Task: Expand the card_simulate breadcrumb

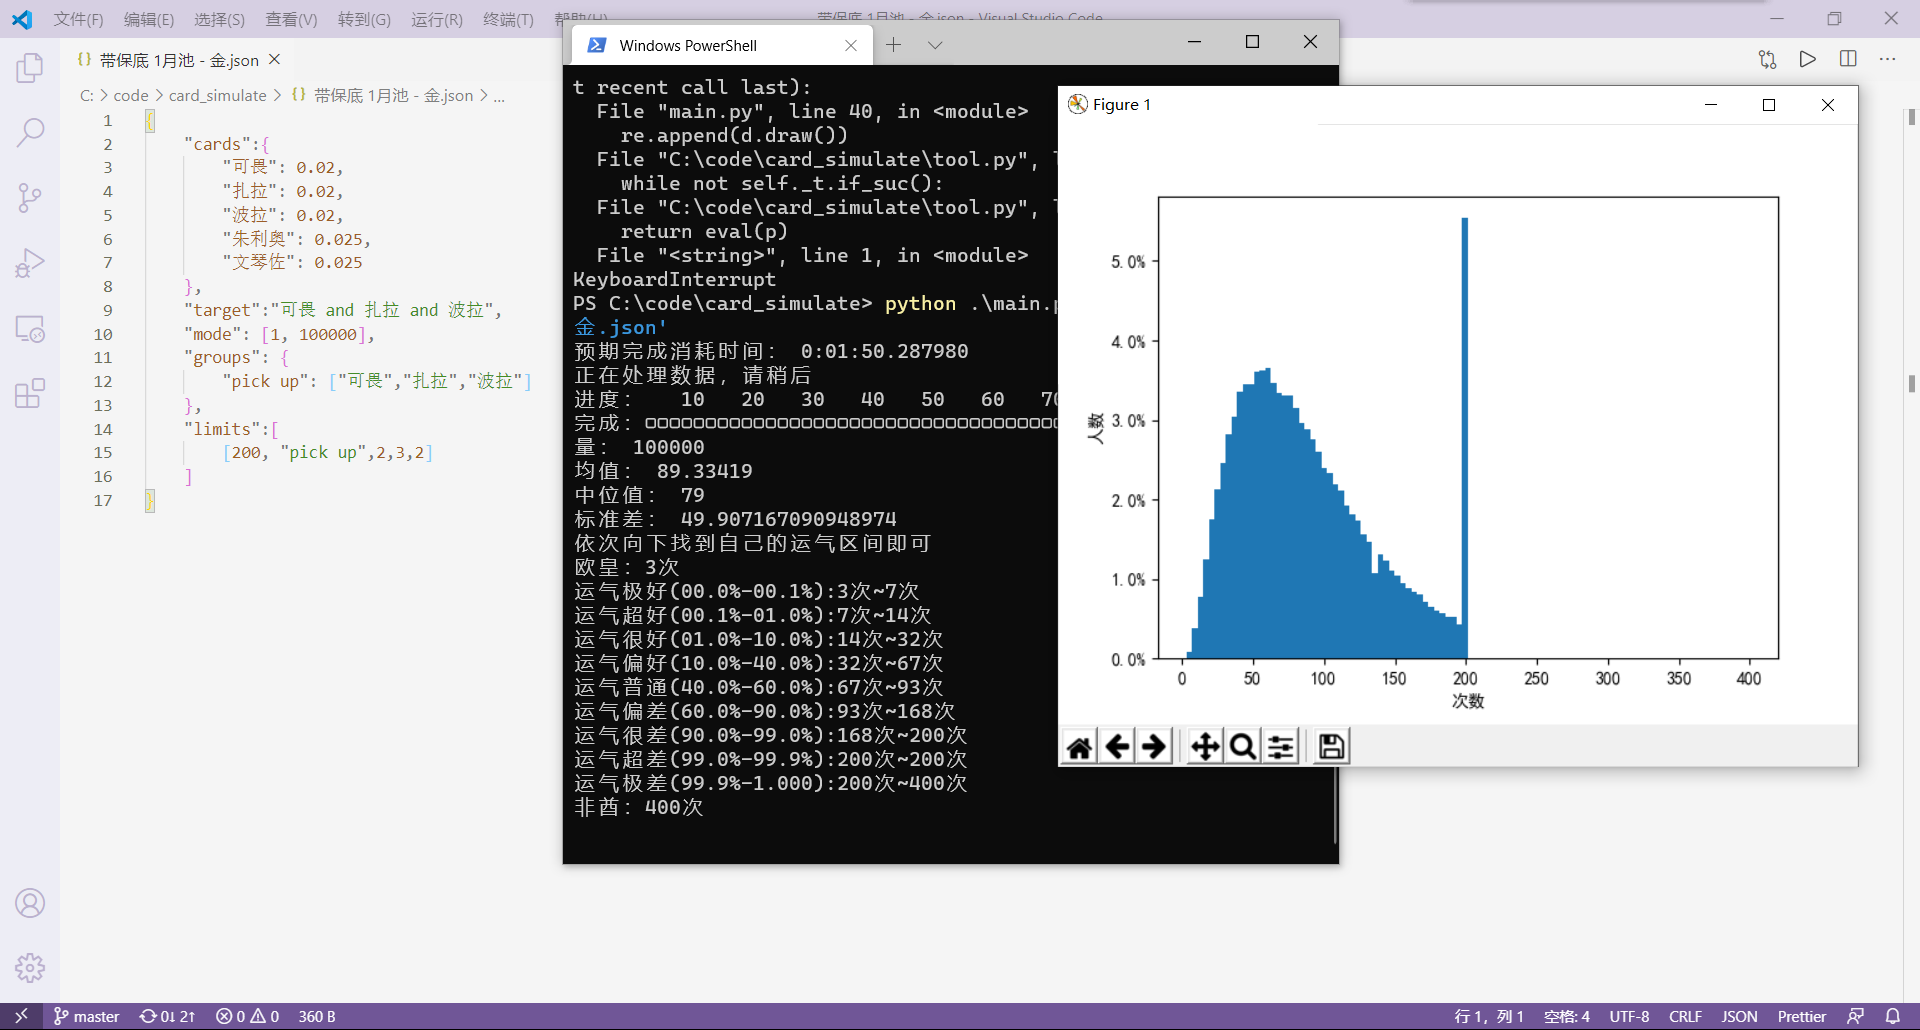Action: pyautogui.click(x=220, y=95)
